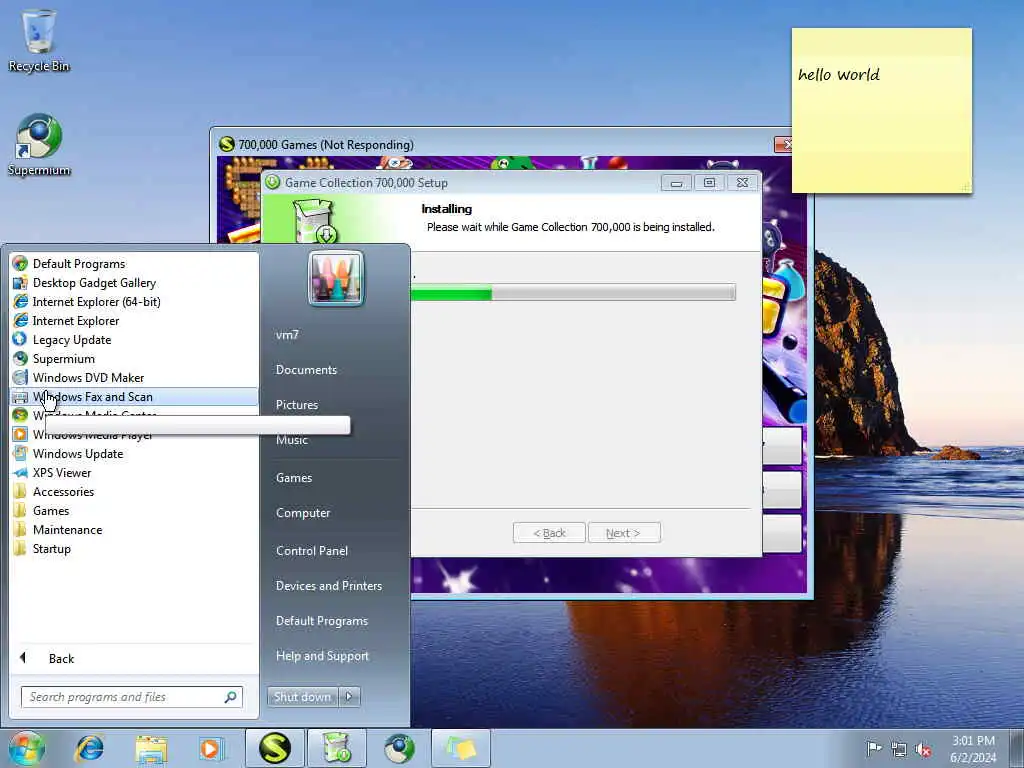
Task: Expand the Startup folder
Action: click(x=134, y=549)
